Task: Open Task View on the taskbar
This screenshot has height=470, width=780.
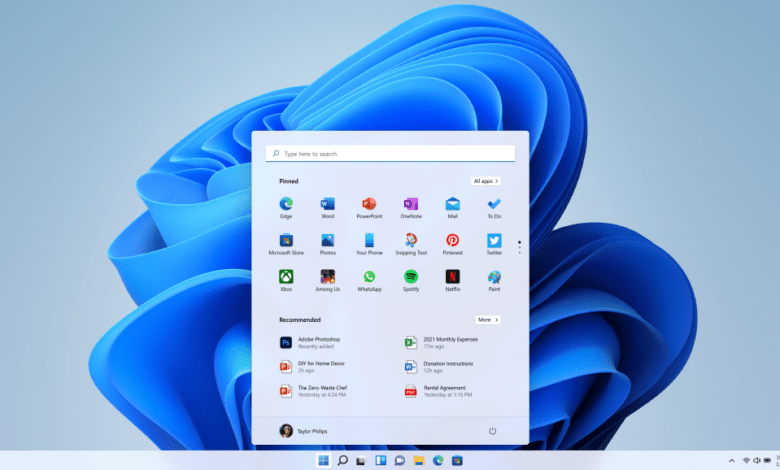Action: click(361, 461)
